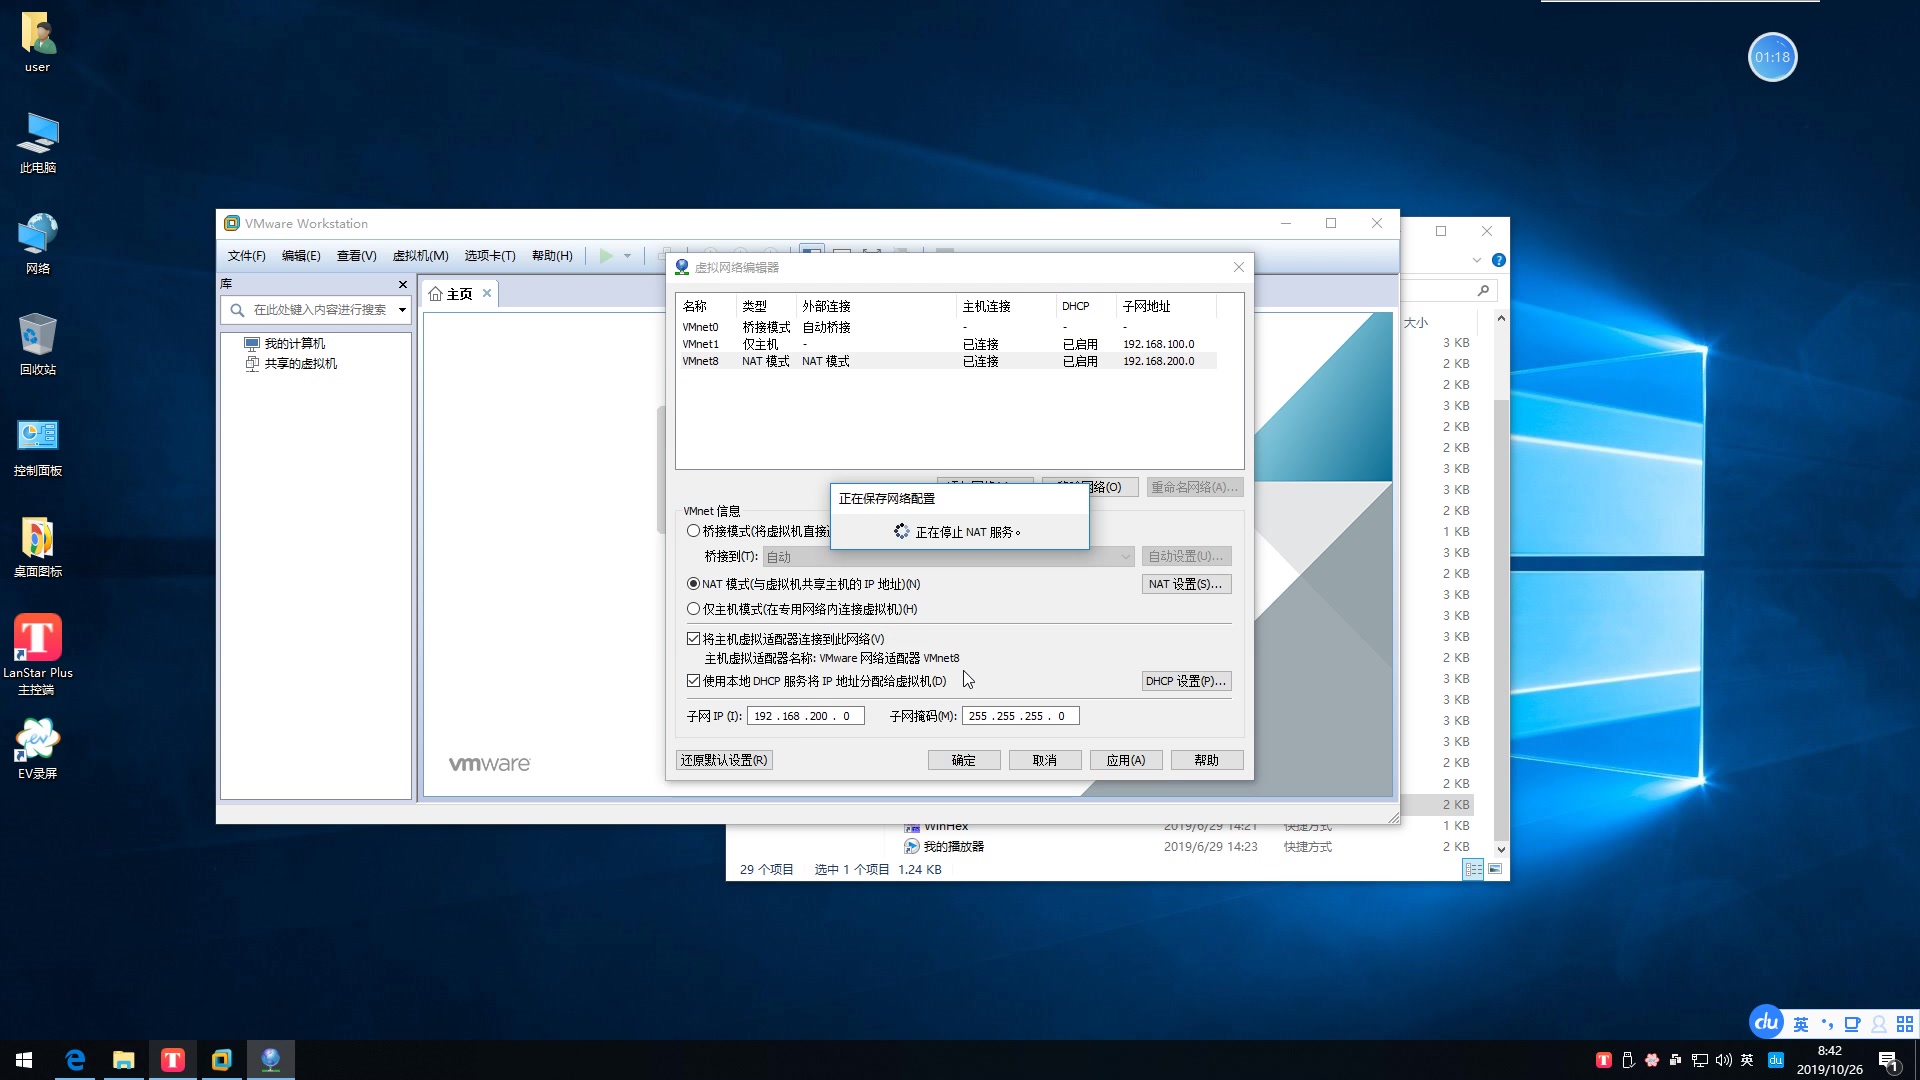Viewport: 1920px width, 1080px height.
Task: Open the 桥接到 自动 dropdown
Action: pos(948,557)
